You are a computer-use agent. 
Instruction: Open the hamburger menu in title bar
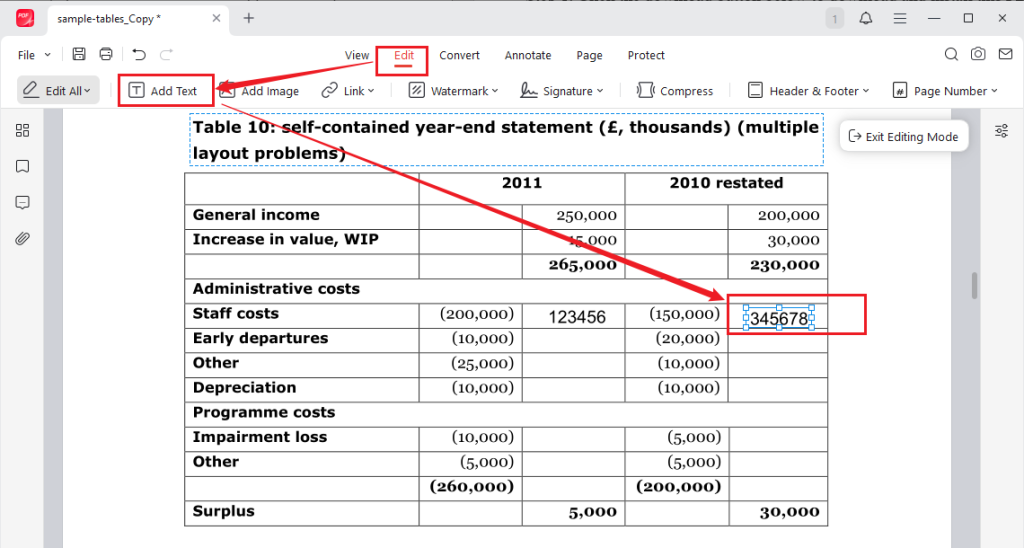coord(900,18)
